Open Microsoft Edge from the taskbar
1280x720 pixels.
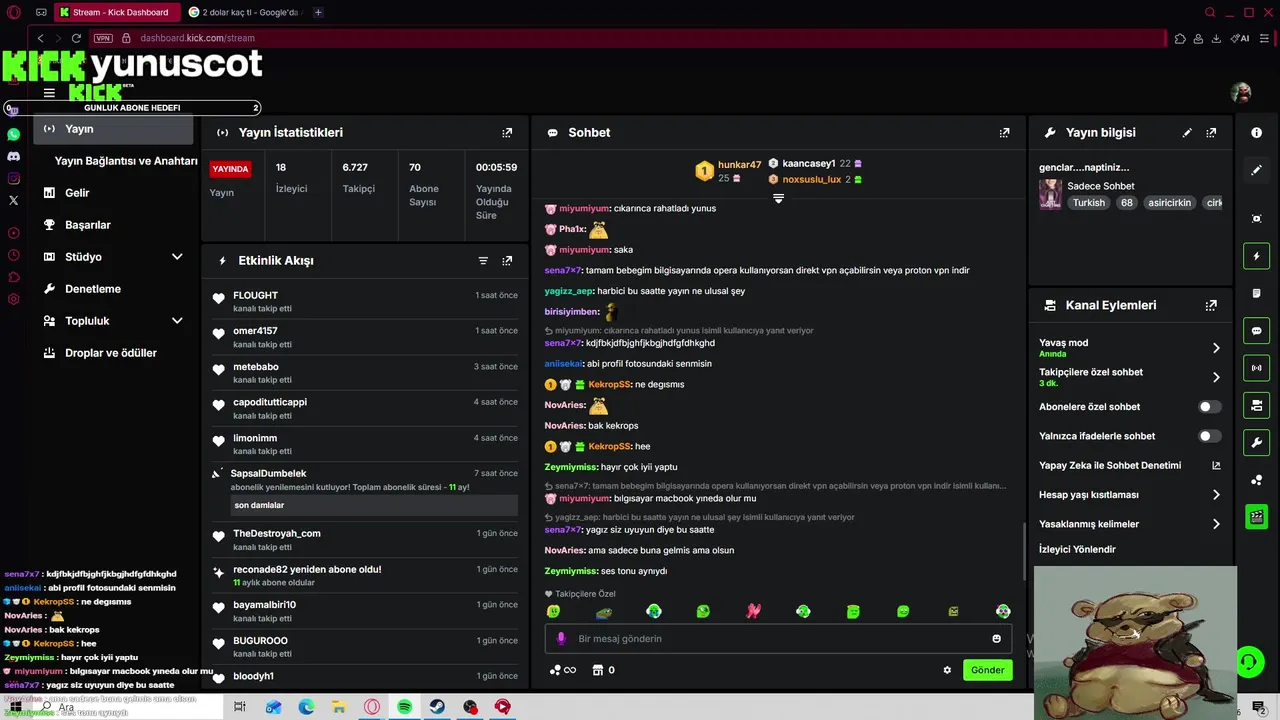point(306,707)
